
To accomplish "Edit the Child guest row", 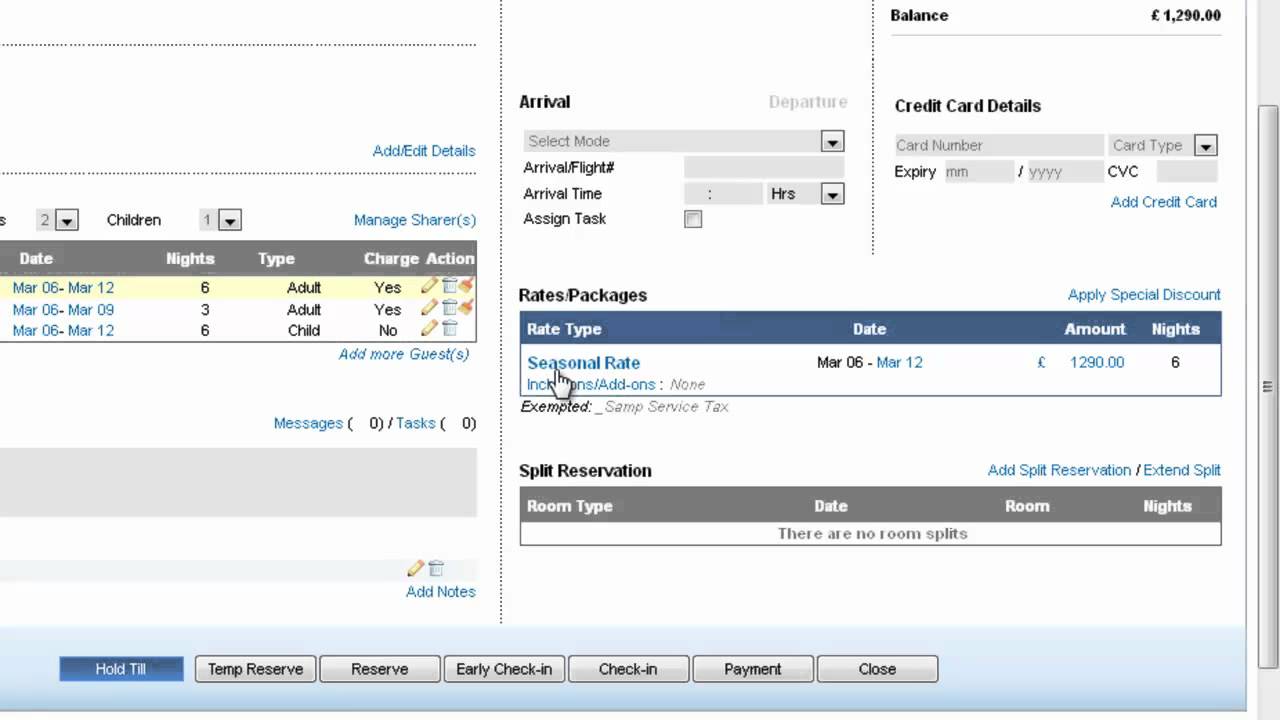I will 429,329.
